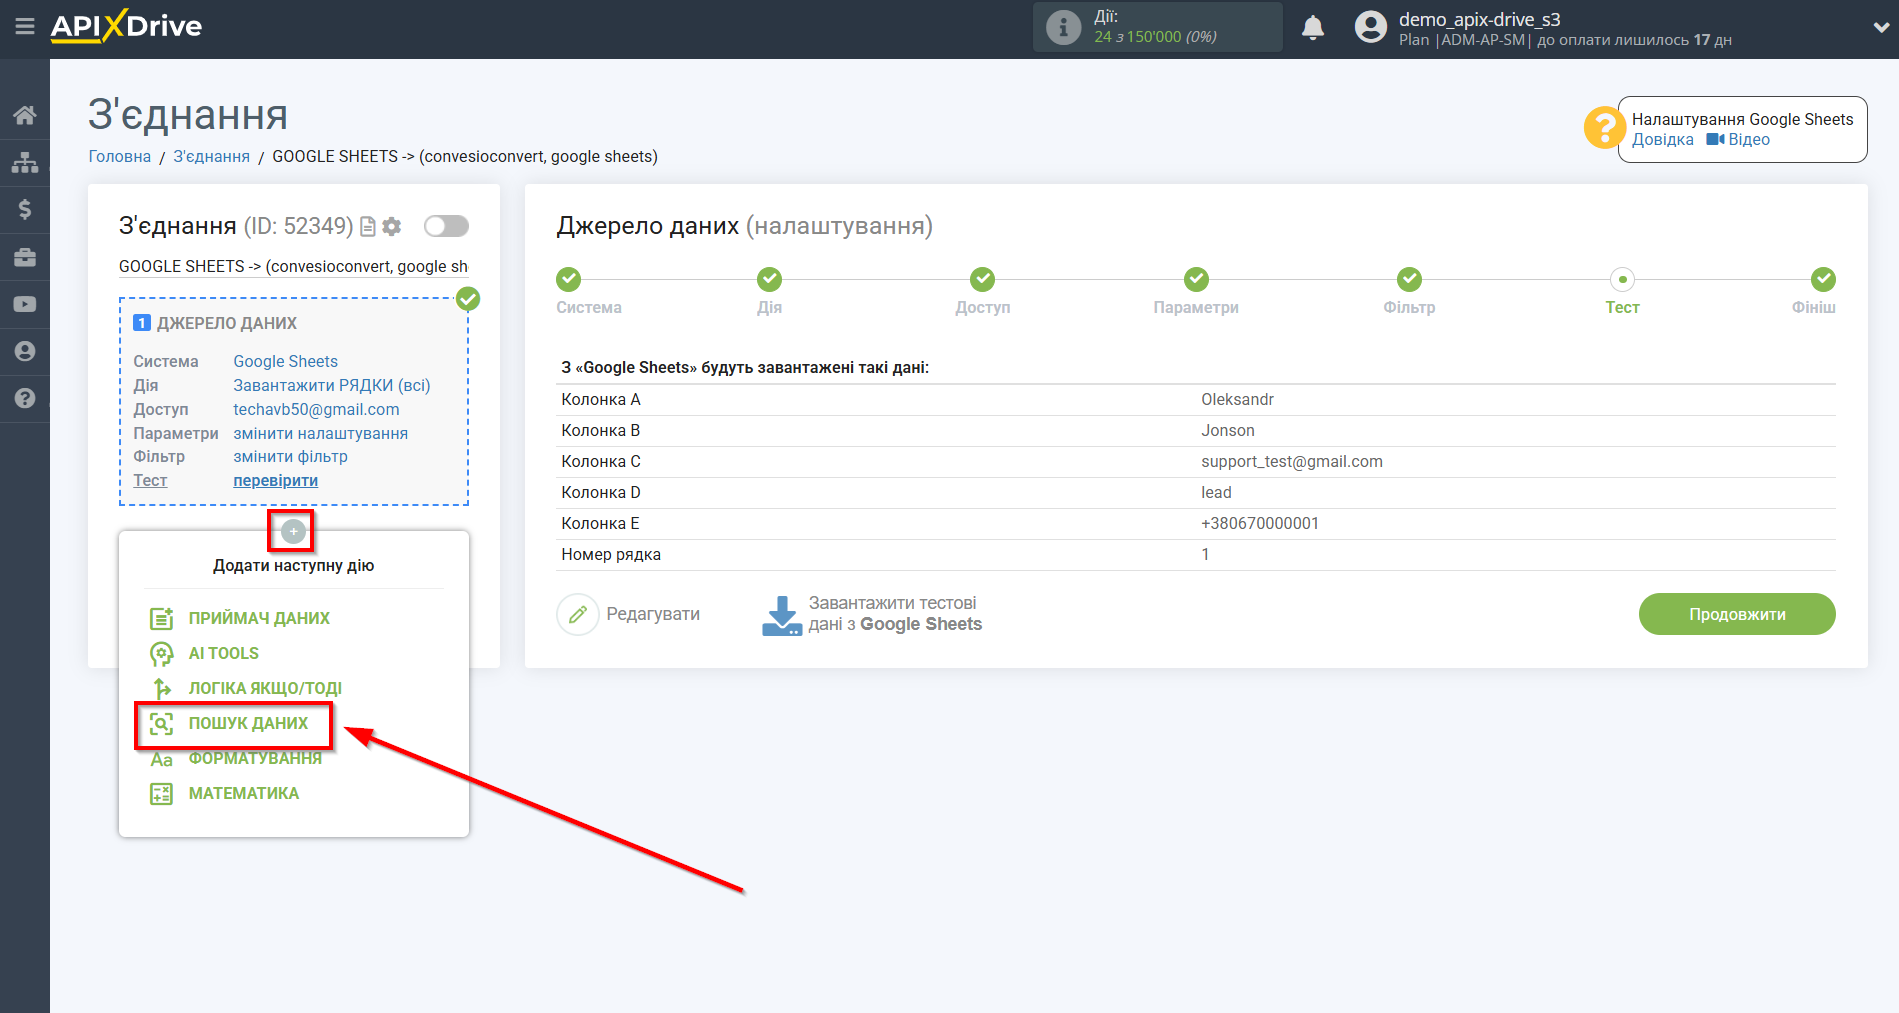Click the plus icon to add next action
The image size is (1899, 1013).
[x=293, y=531]
